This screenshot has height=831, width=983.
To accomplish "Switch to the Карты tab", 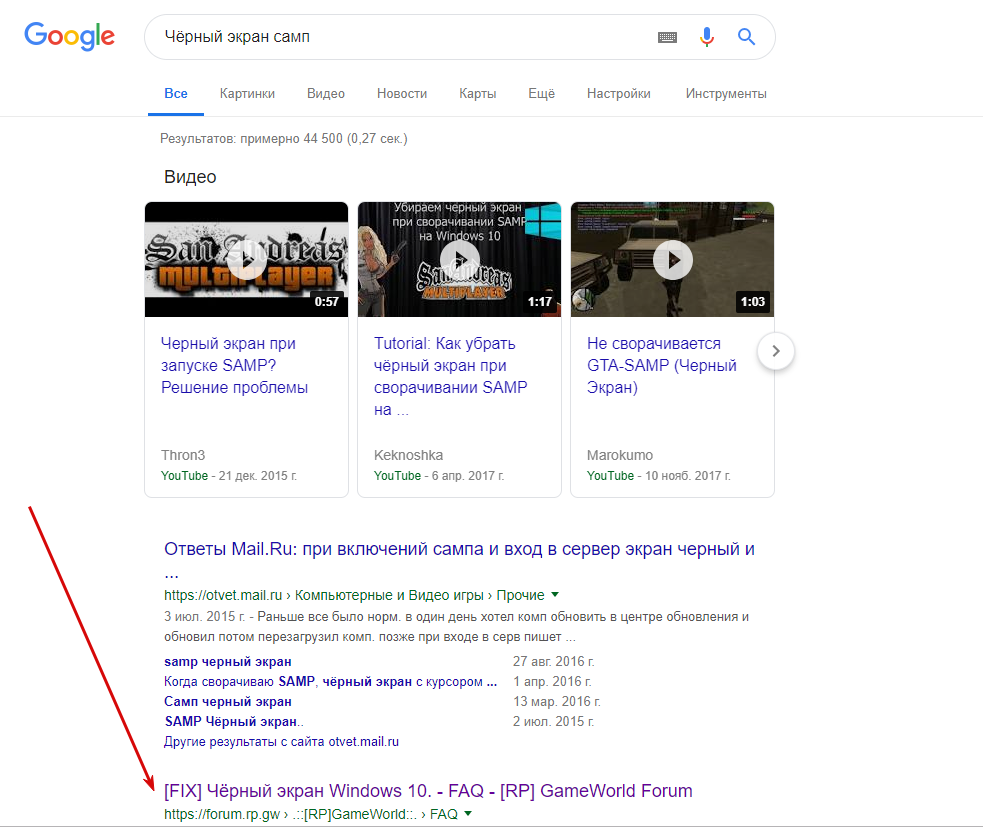I will [x=478, y=94].
